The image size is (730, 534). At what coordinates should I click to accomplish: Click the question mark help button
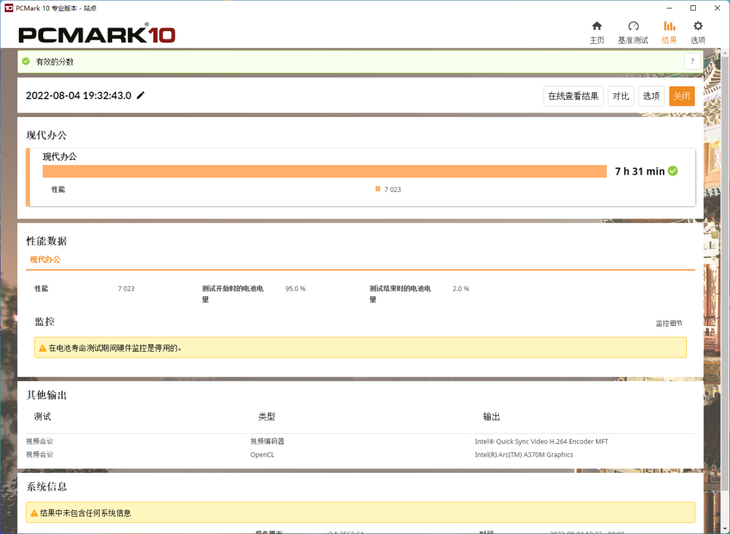coord(692,61)
